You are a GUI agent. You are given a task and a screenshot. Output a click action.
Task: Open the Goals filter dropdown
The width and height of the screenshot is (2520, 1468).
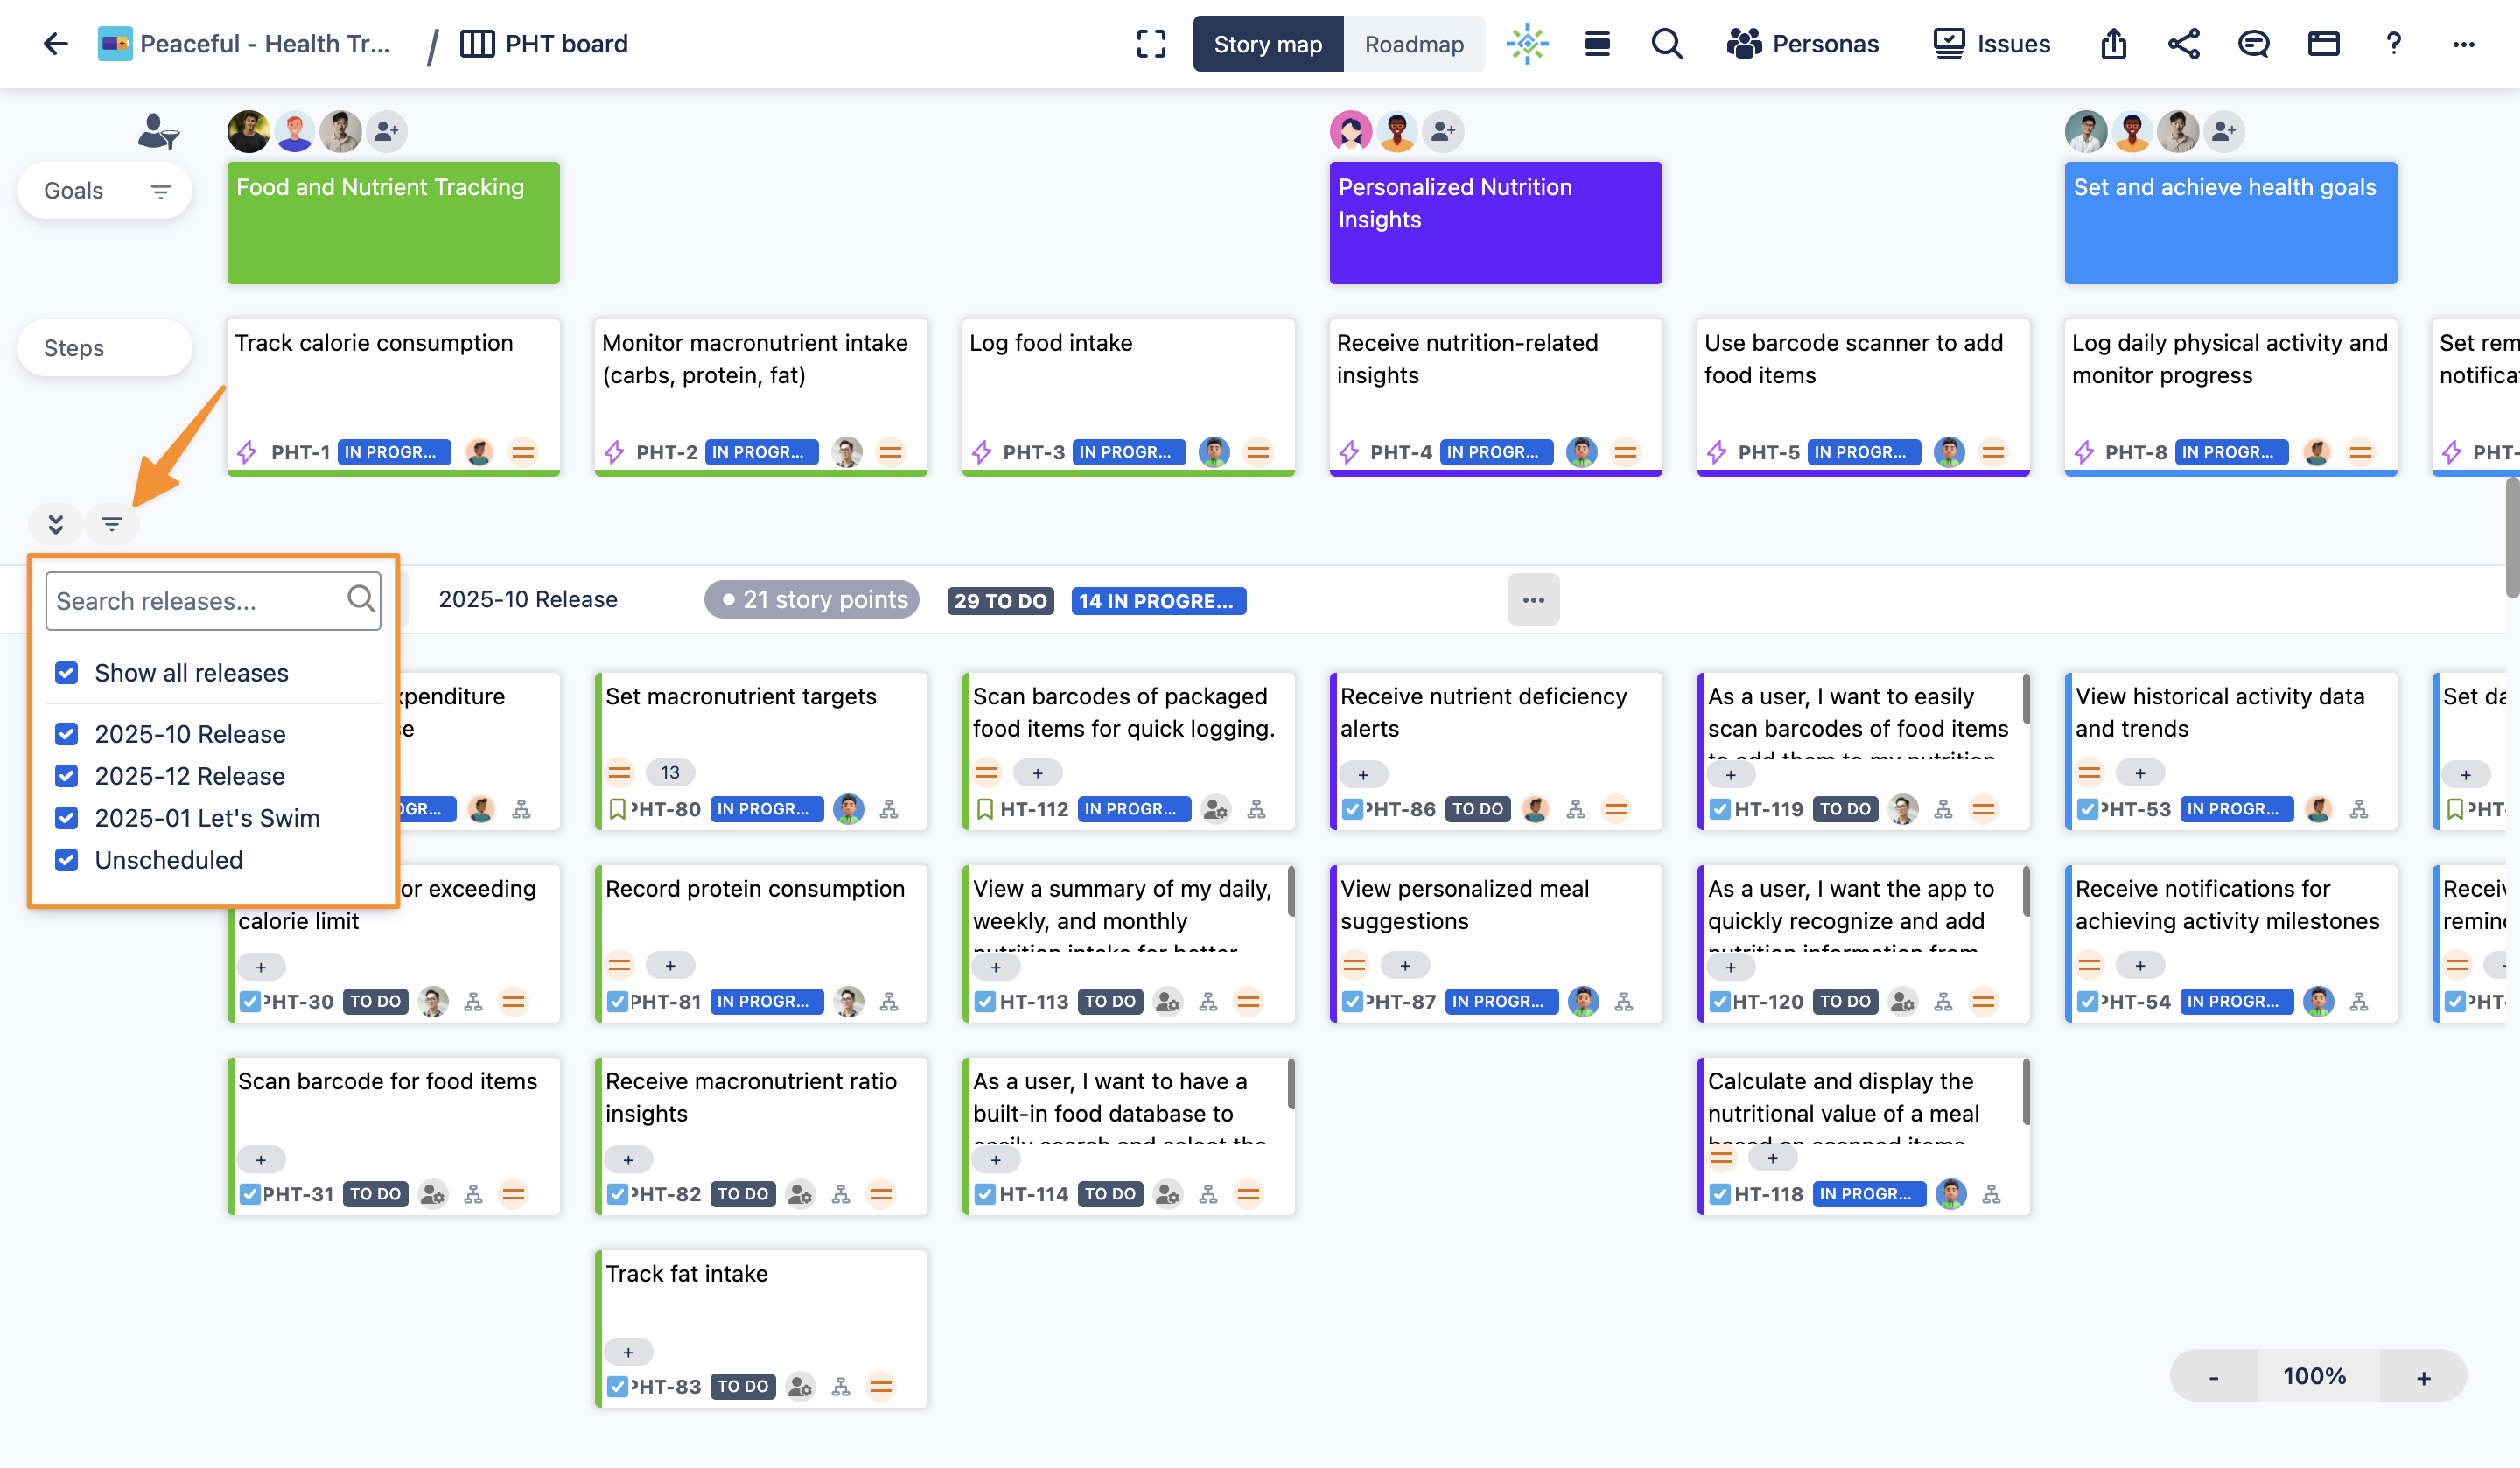pyautogui.click(x=160, y=191)
